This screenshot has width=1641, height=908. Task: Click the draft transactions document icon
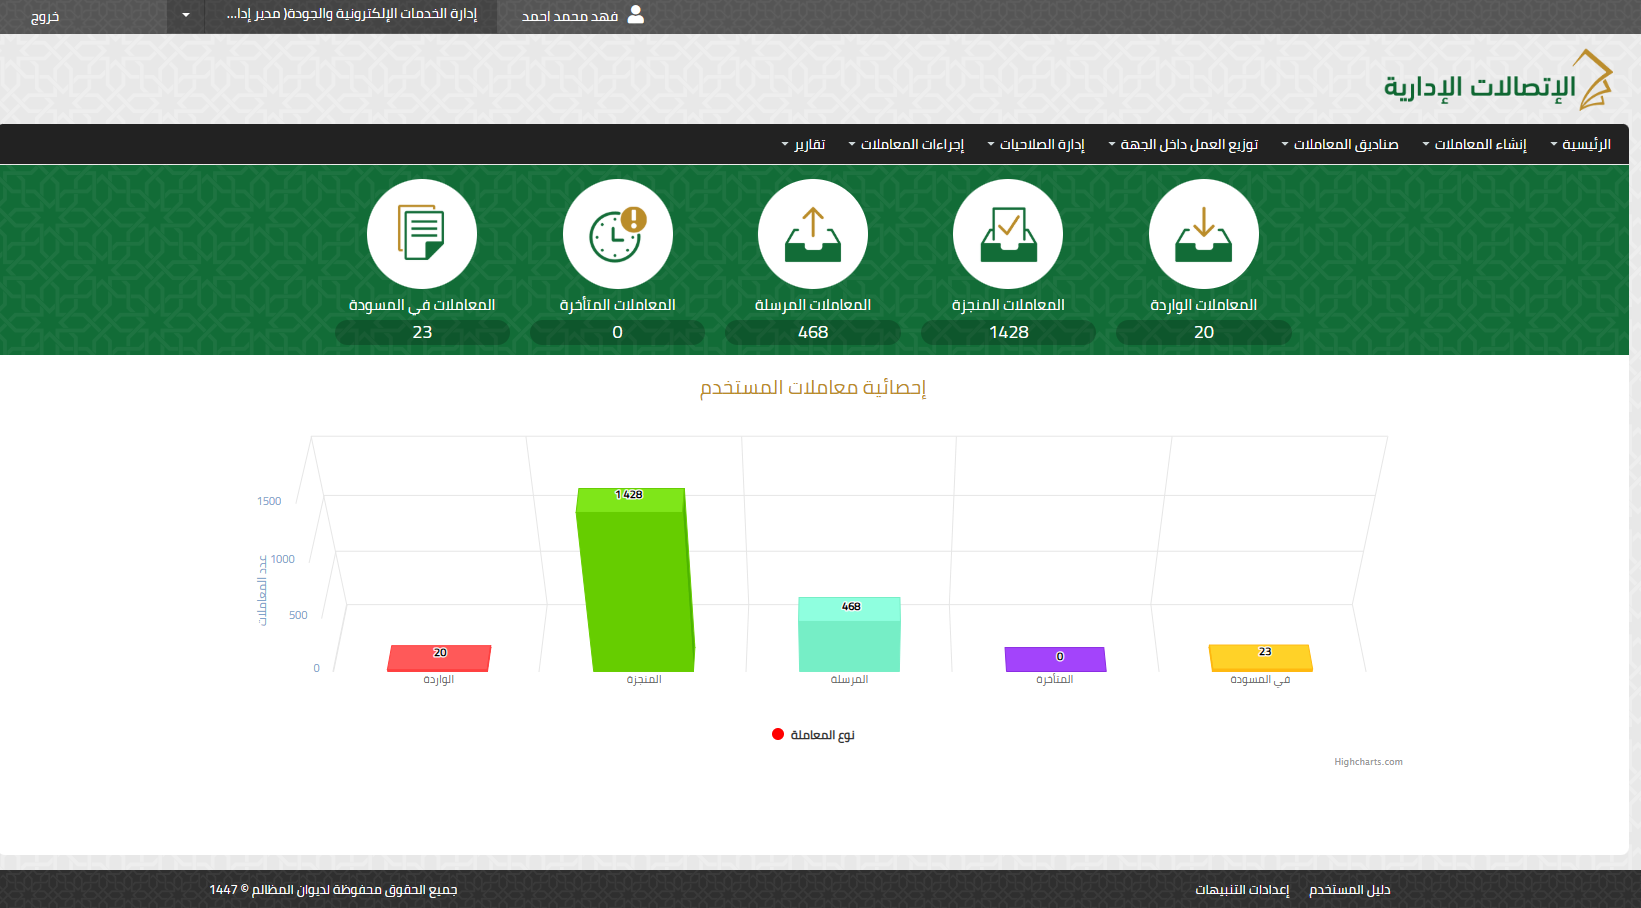[422, 234]
